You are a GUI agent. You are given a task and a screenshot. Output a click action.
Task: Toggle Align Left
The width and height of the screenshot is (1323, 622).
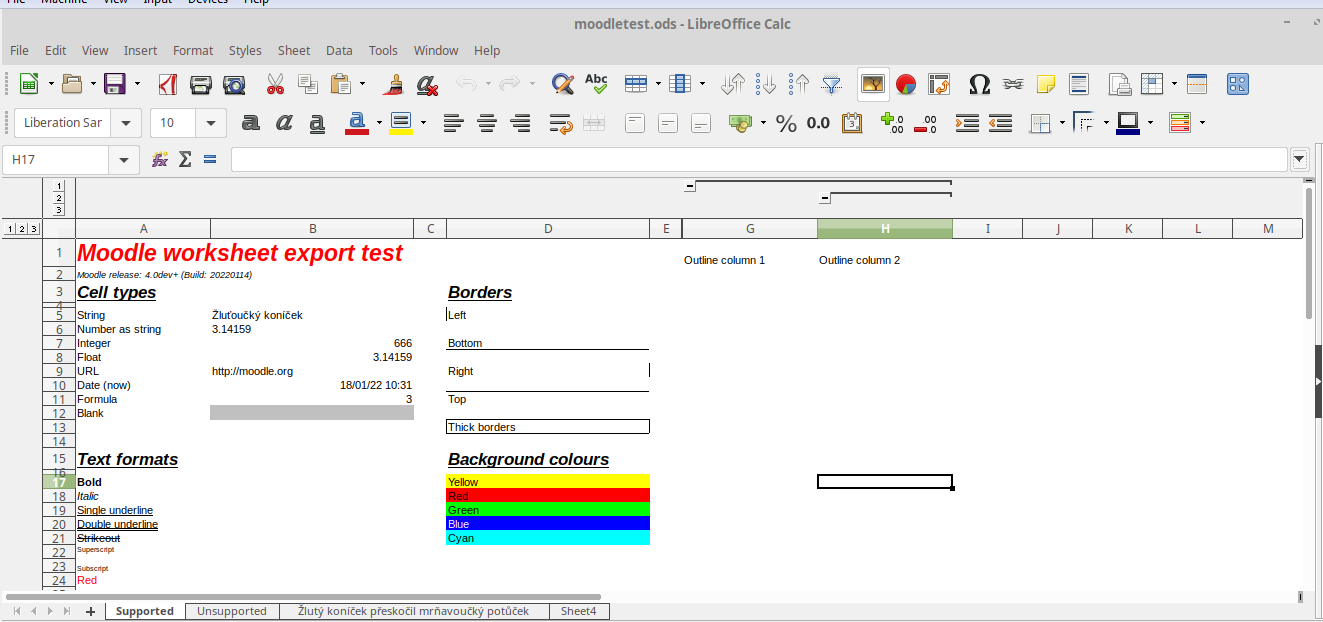coord(454,123)
